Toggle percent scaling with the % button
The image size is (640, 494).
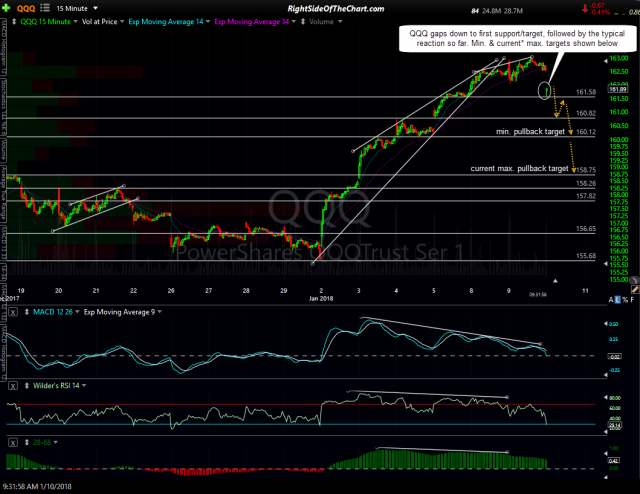[625, 300]
